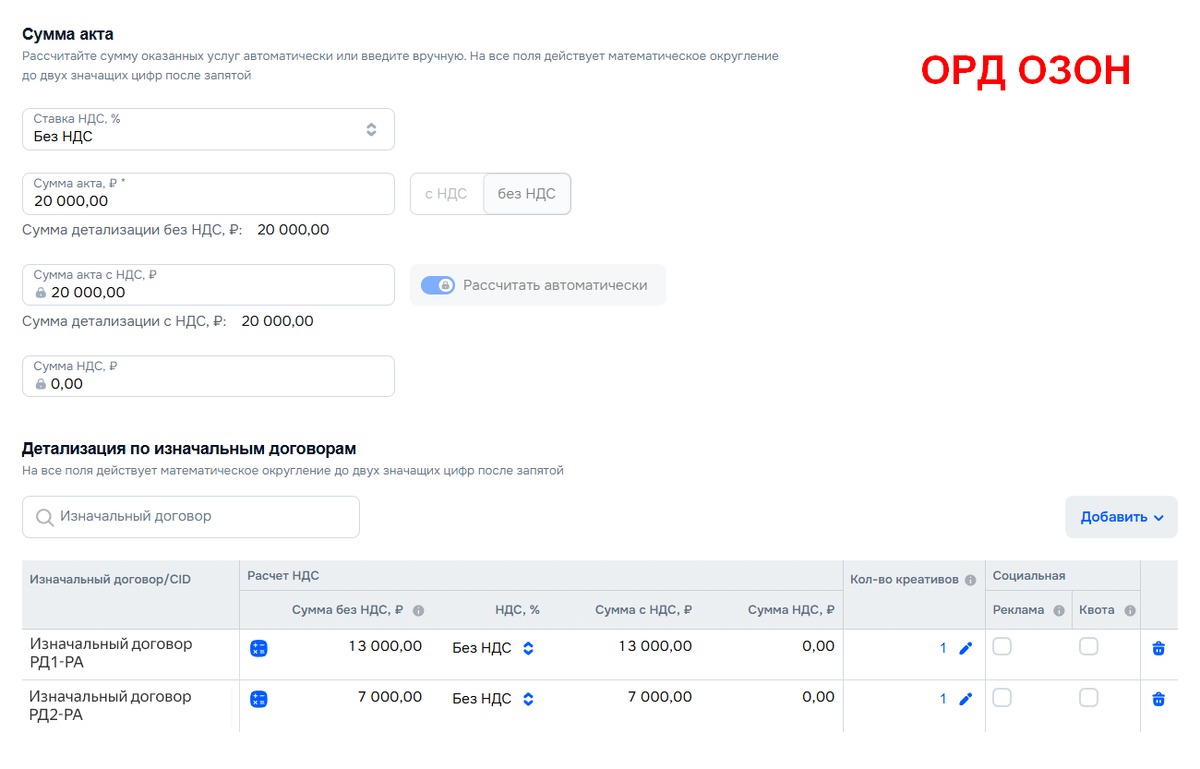Screen dimensions: 1200x769
Task: Check Квота checkbox for РД1-РА
Action: pyautogui.click(x=1089, y=647)
